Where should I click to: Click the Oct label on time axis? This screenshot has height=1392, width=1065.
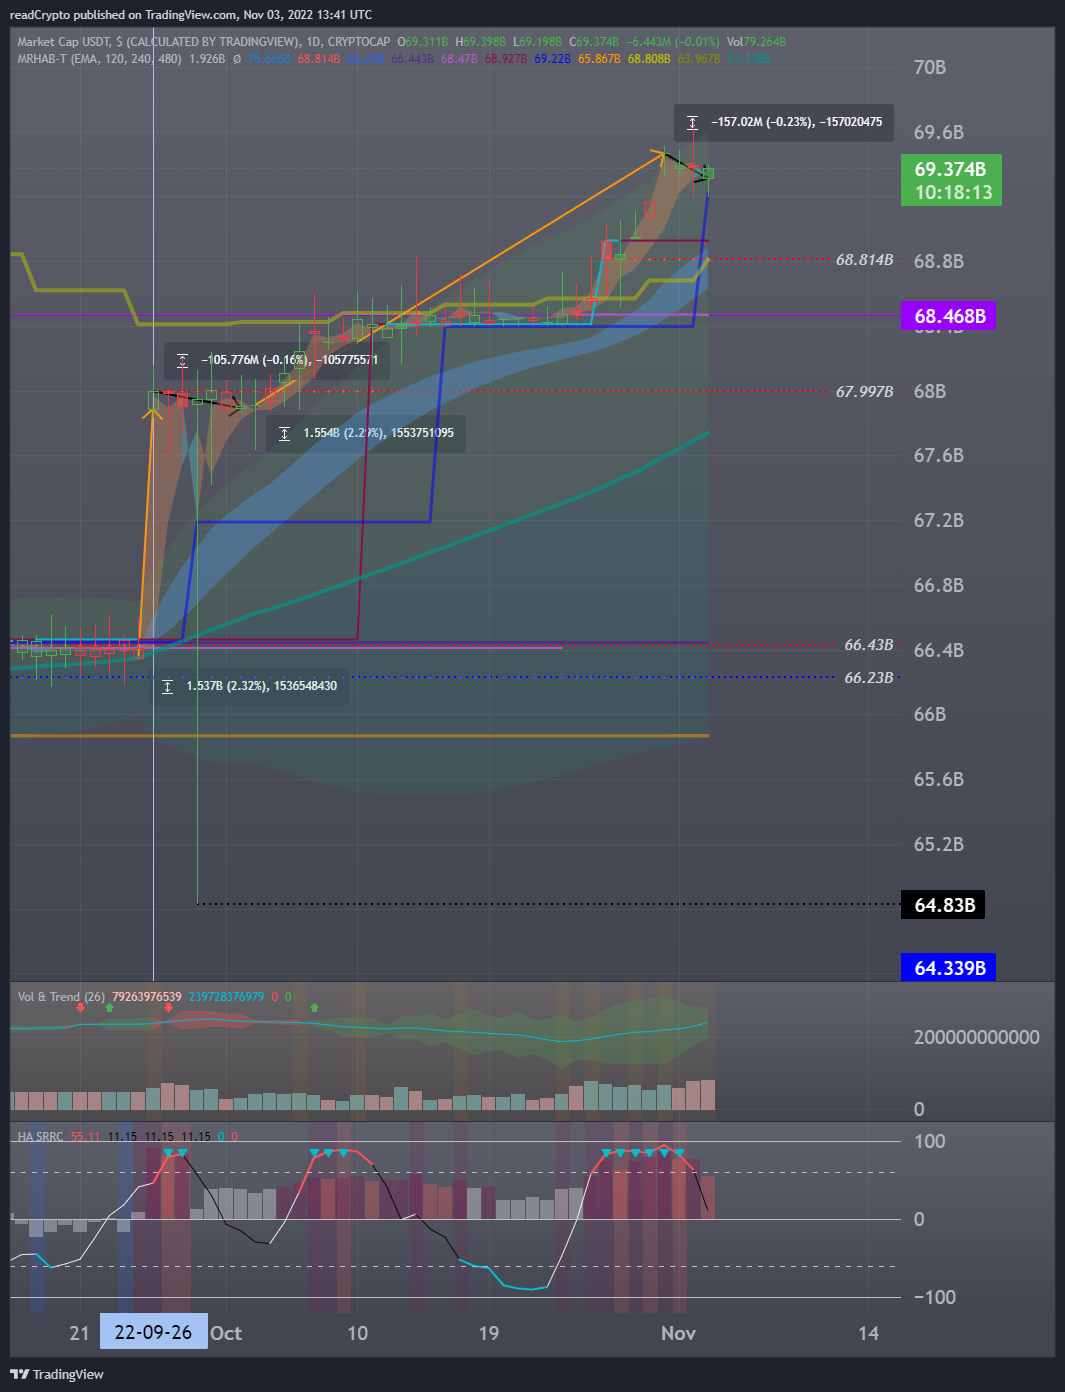coord(226,1333)
